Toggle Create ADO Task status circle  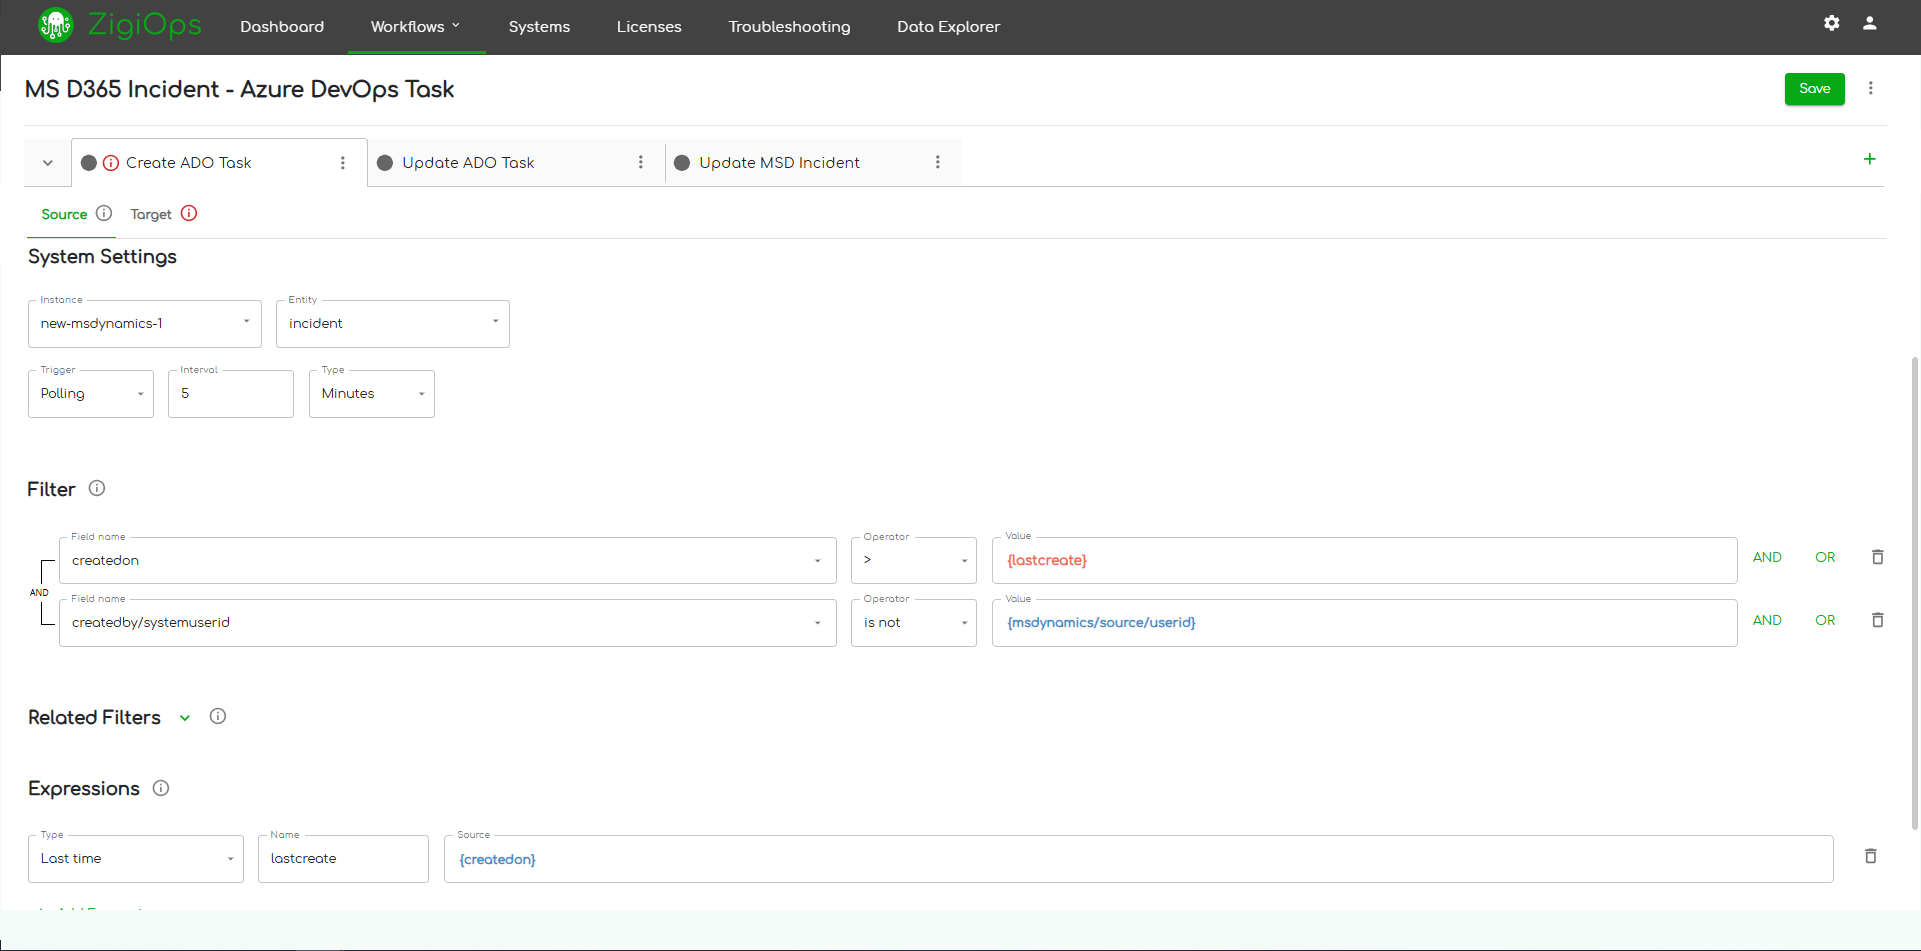[89, 163]
